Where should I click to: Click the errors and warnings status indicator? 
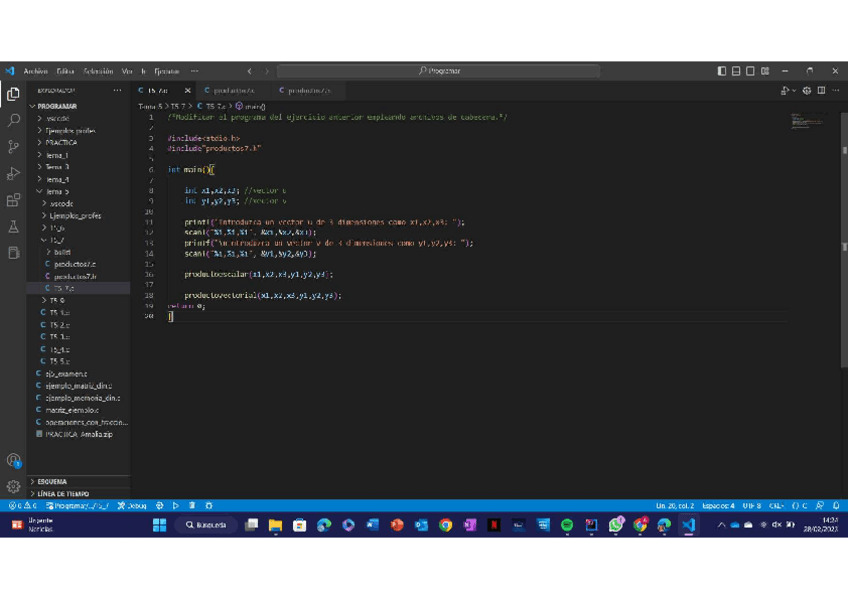[23, 506]
